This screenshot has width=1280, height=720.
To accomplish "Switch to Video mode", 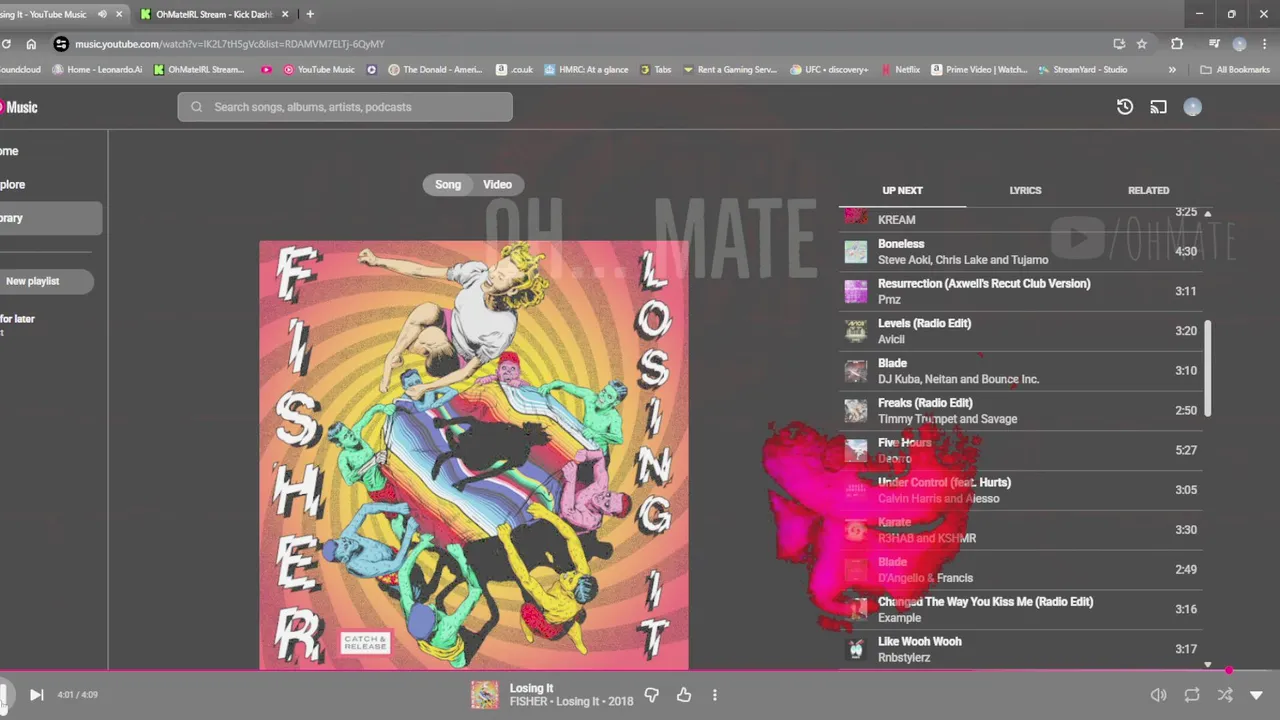I will coord(497,184).
